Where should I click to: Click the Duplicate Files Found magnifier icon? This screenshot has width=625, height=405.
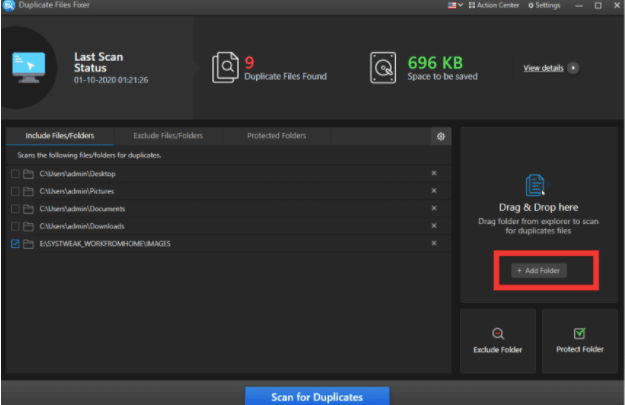[x=225, y=67]
